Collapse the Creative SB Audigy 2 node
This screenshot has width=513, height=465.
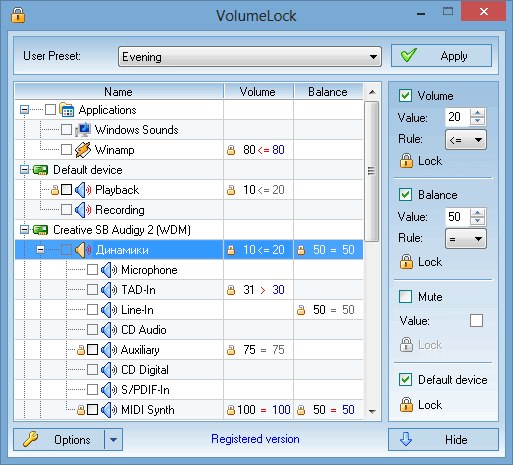[x=24, y=230]
